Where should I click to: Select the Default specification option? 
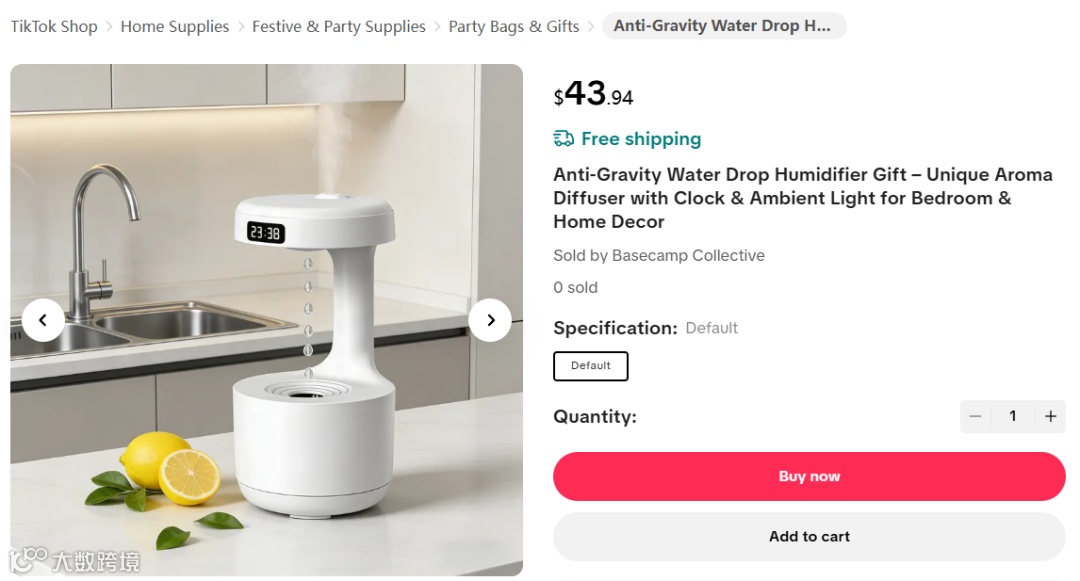tap(590, 366)
